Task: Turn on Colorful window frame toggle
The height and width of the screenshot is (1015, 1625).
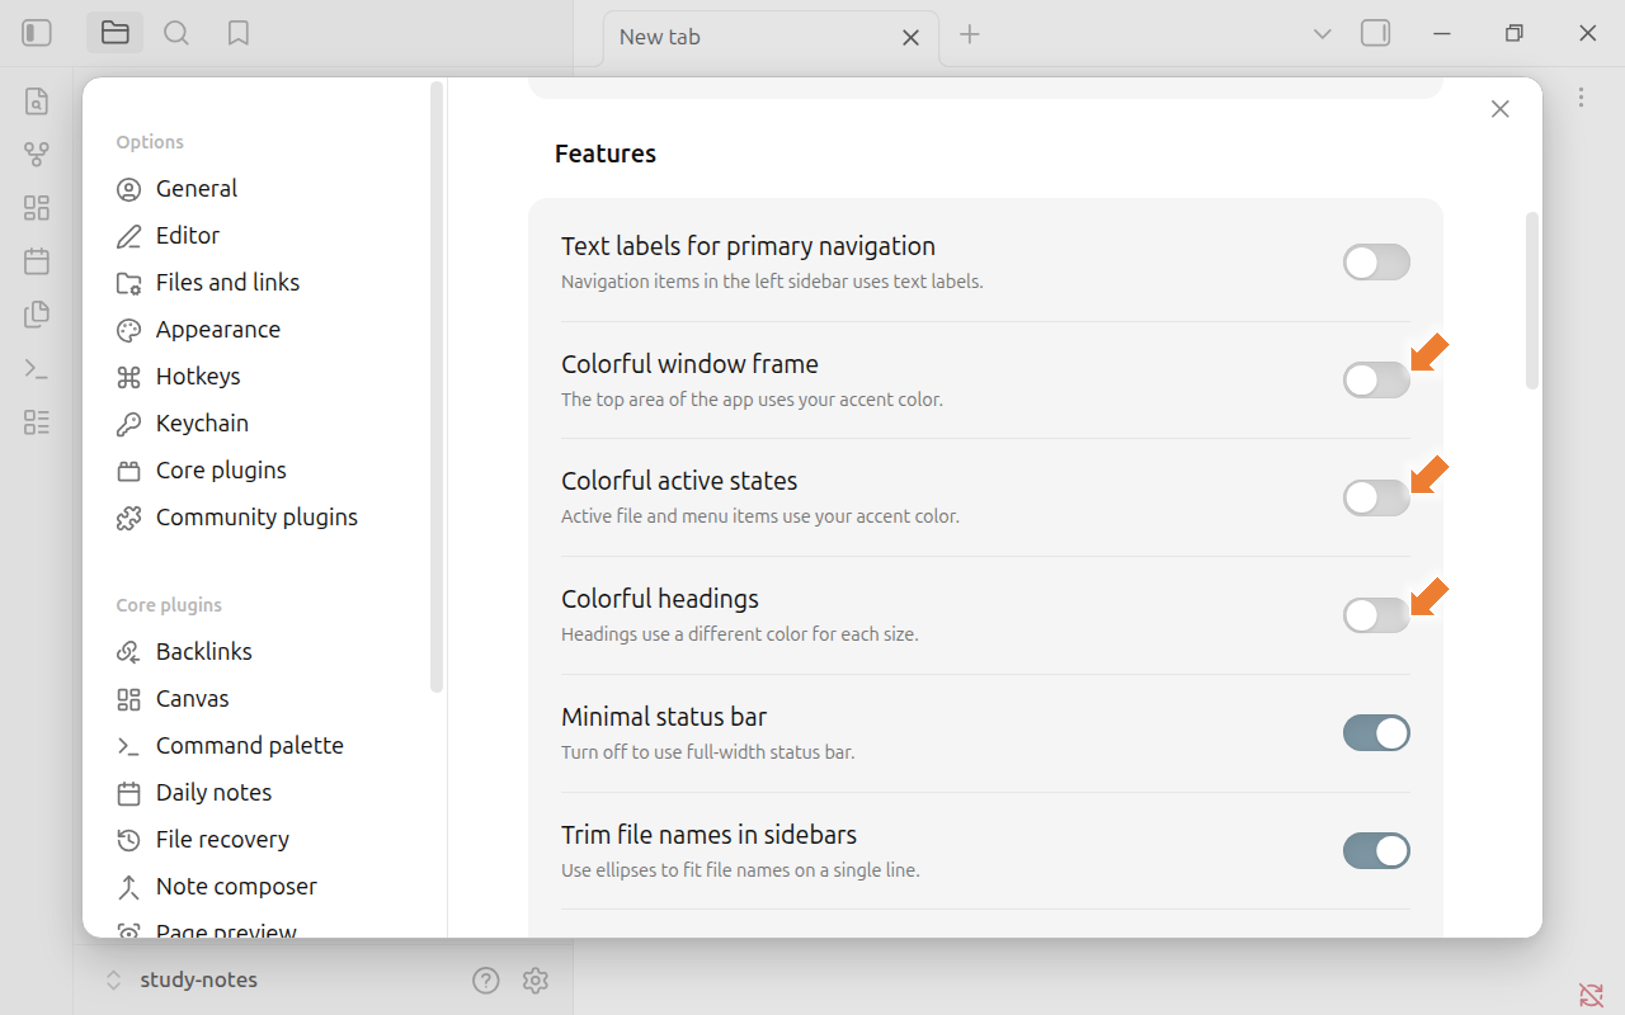Action: pyautogui.click(x=1376, y=380)
